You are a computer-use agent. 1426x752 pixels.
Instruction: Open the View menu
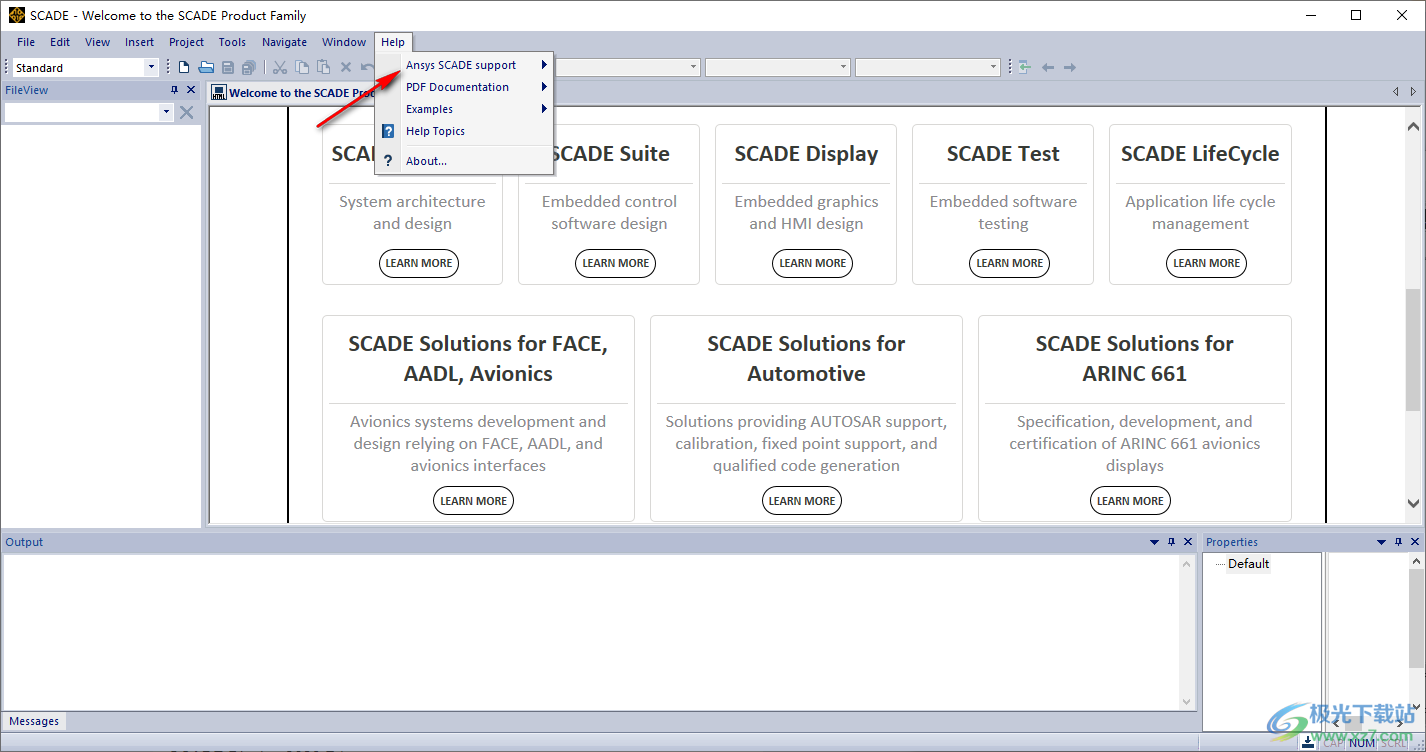(97, 42)
